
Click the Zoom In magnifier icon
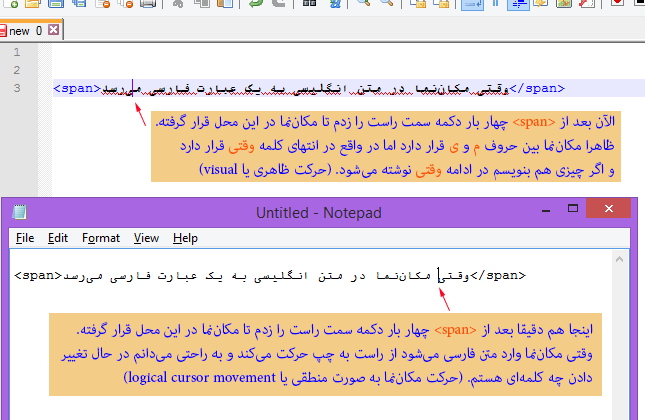click(364, 3)
